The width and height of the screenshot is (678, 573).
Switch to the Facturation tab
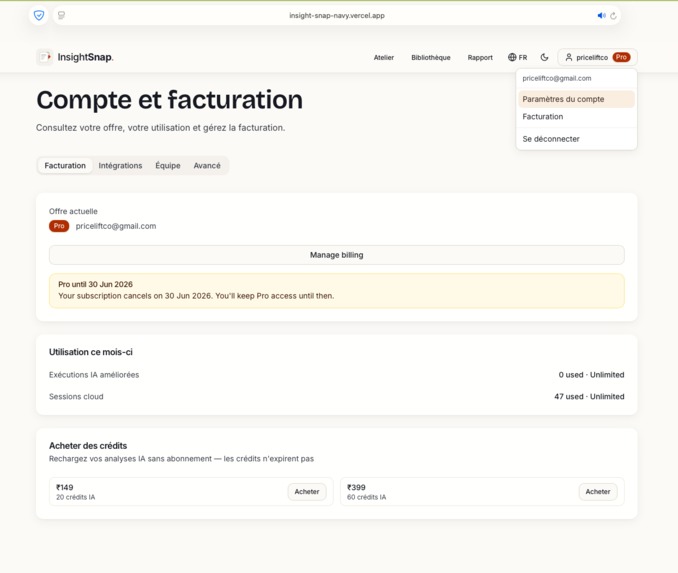point(65,166)
